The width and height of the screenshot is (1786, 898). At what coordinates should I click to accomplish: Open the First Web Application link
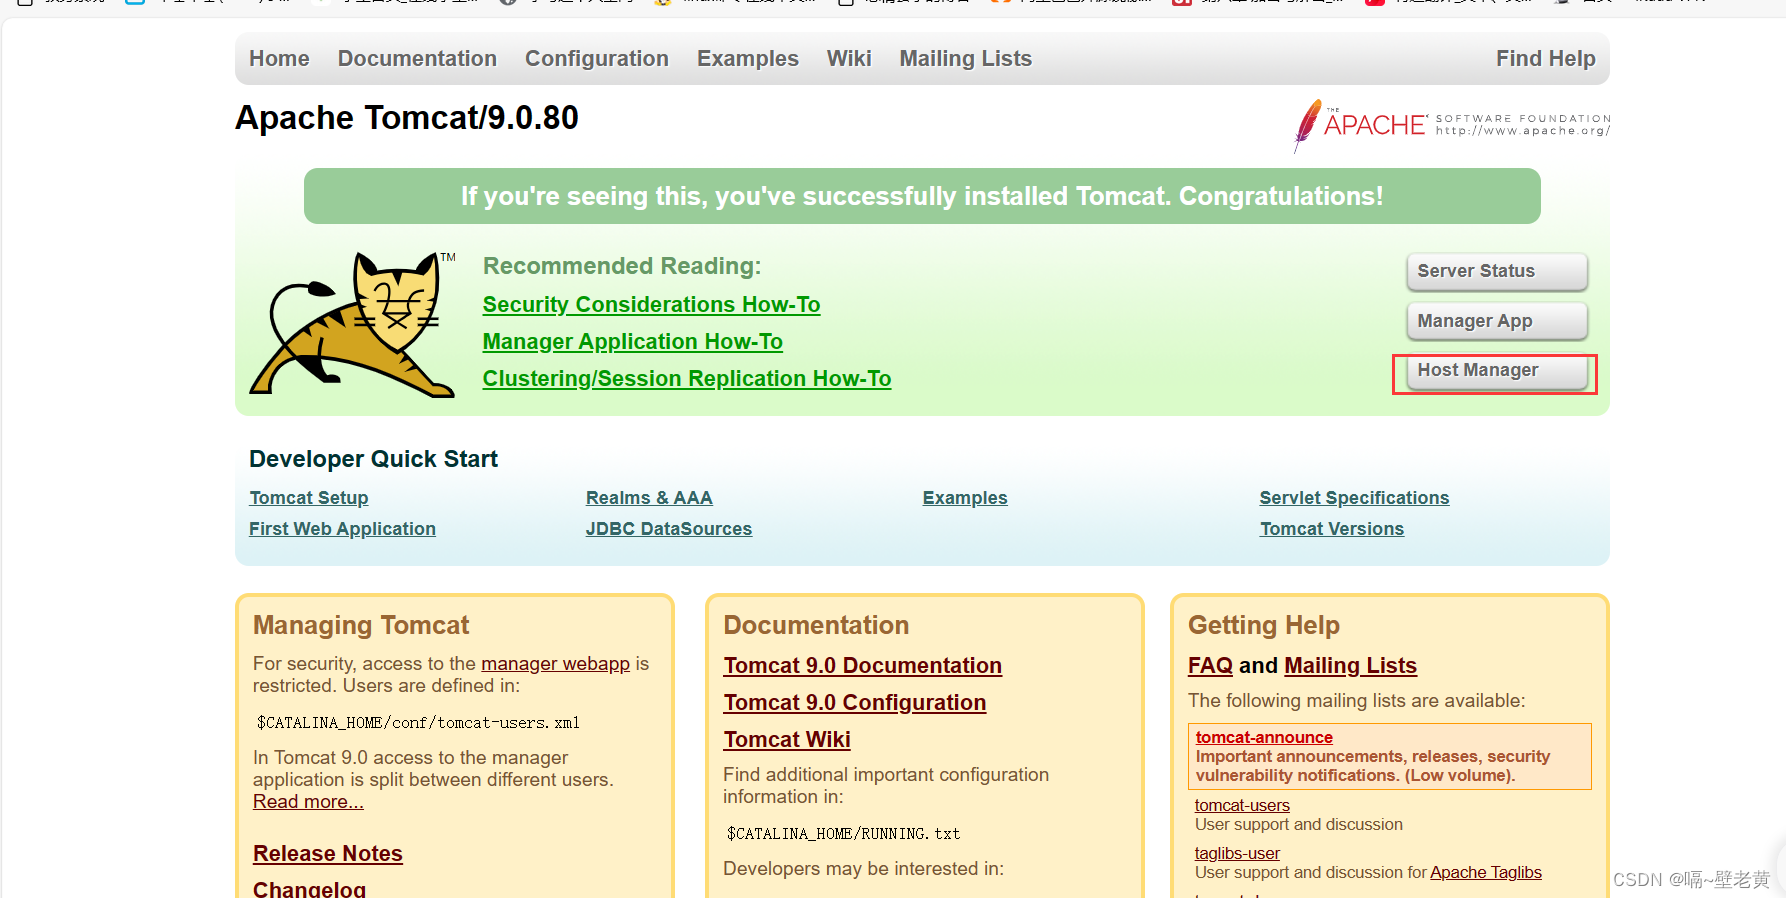342,529
